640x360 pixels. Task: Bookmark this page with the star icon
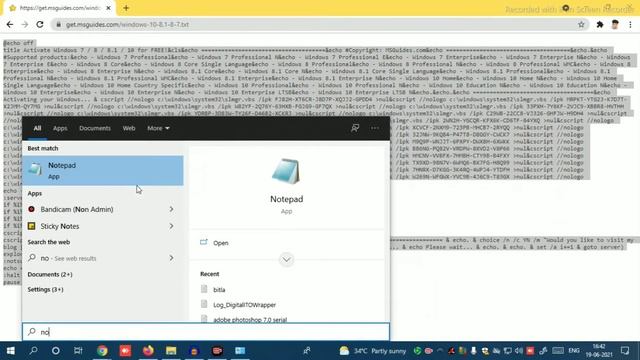click(581, 24)
